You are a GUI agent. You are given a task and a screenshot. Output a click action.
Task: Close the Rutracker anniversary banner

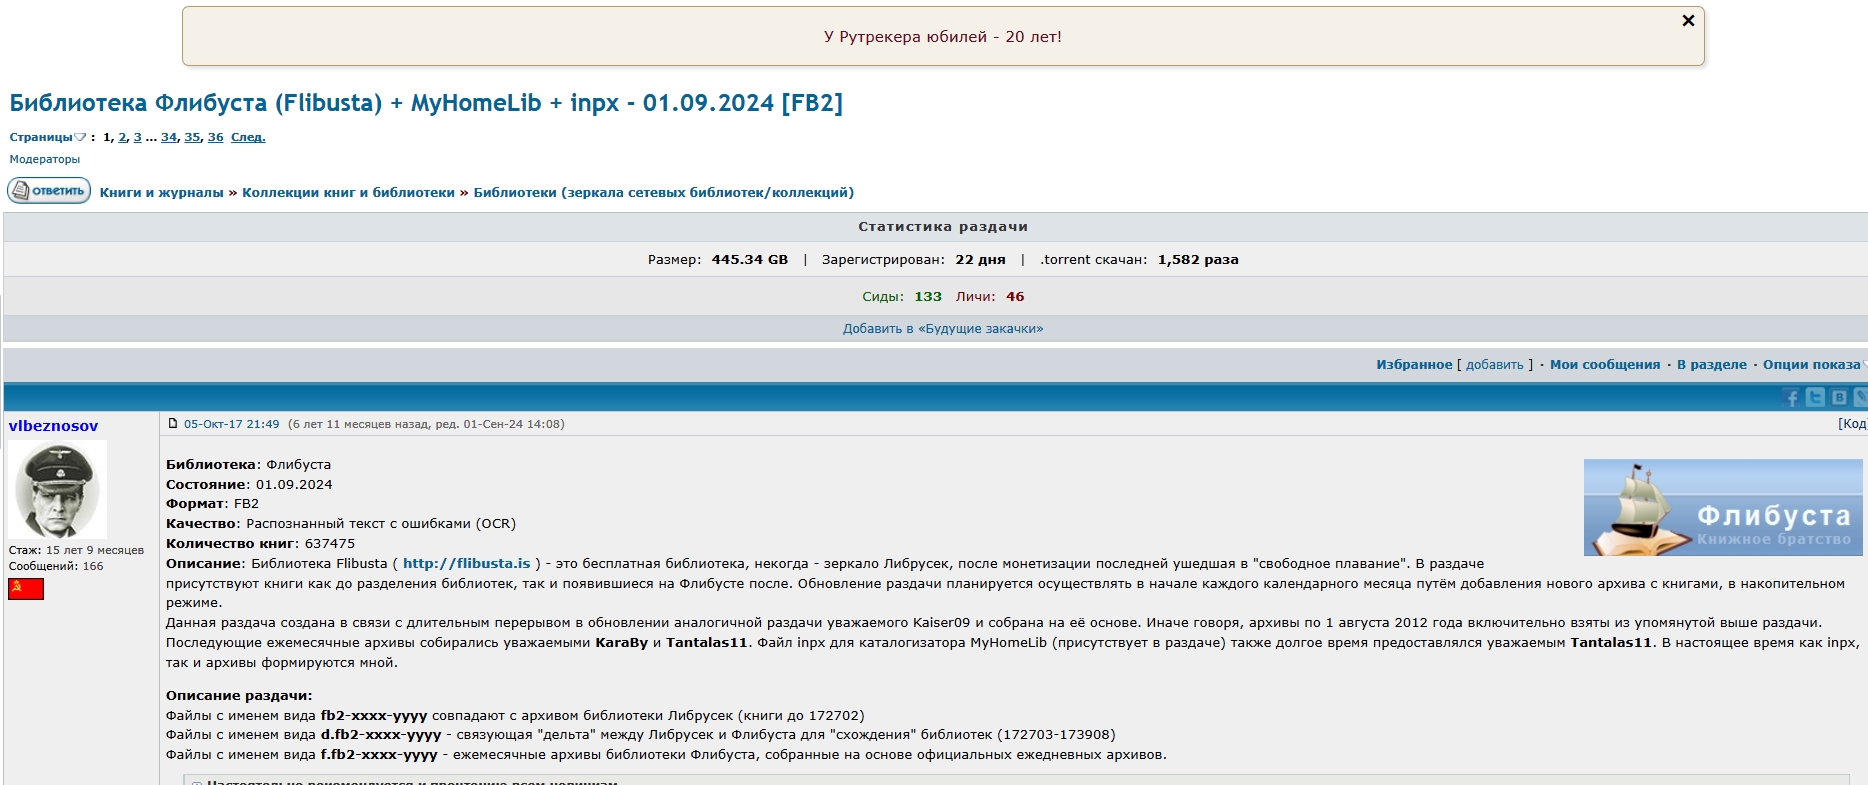coord(1688,20)
